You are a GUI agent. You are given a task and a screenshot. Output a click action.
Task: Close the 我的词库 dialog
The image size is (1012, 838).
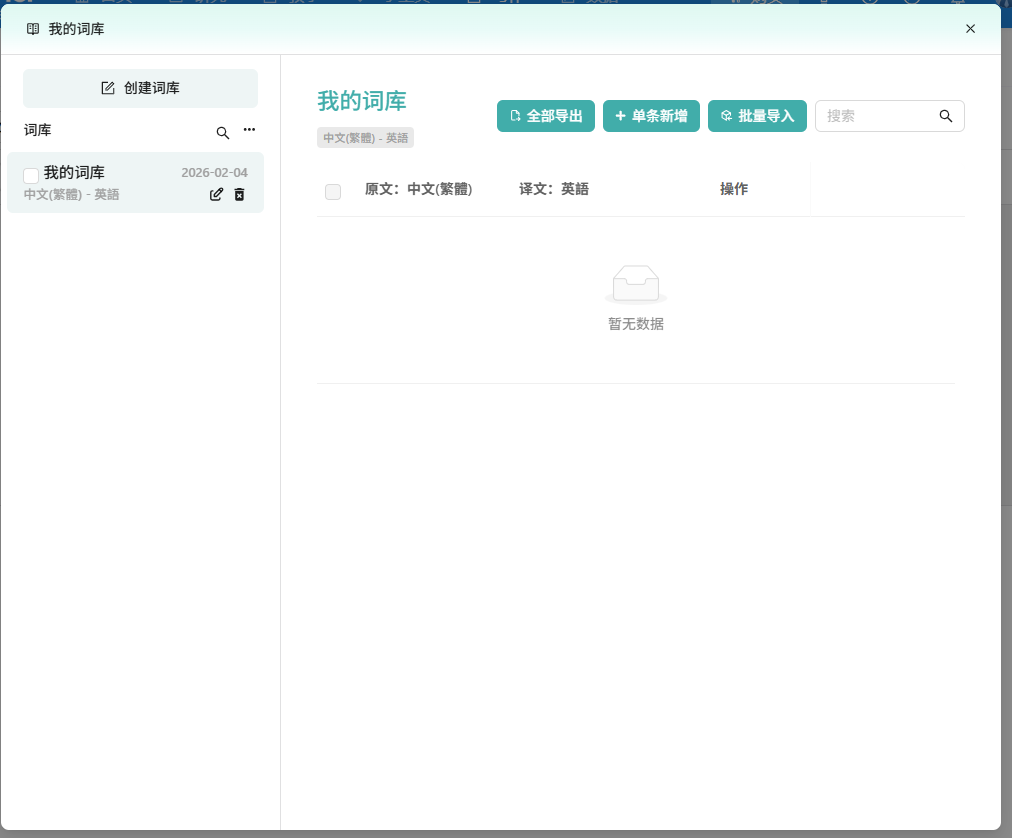tap(970, 29)
